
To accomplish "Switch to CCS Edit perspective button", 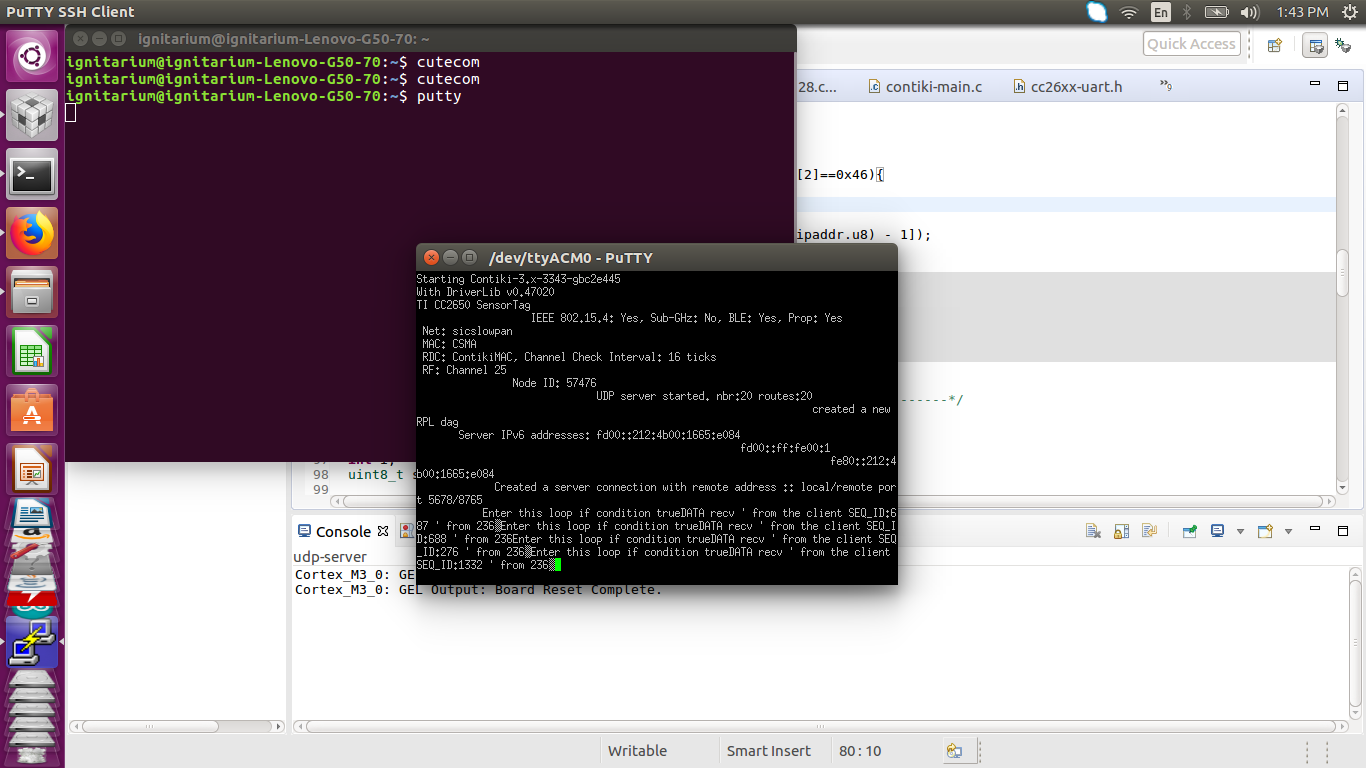I will coord(1316,45).
